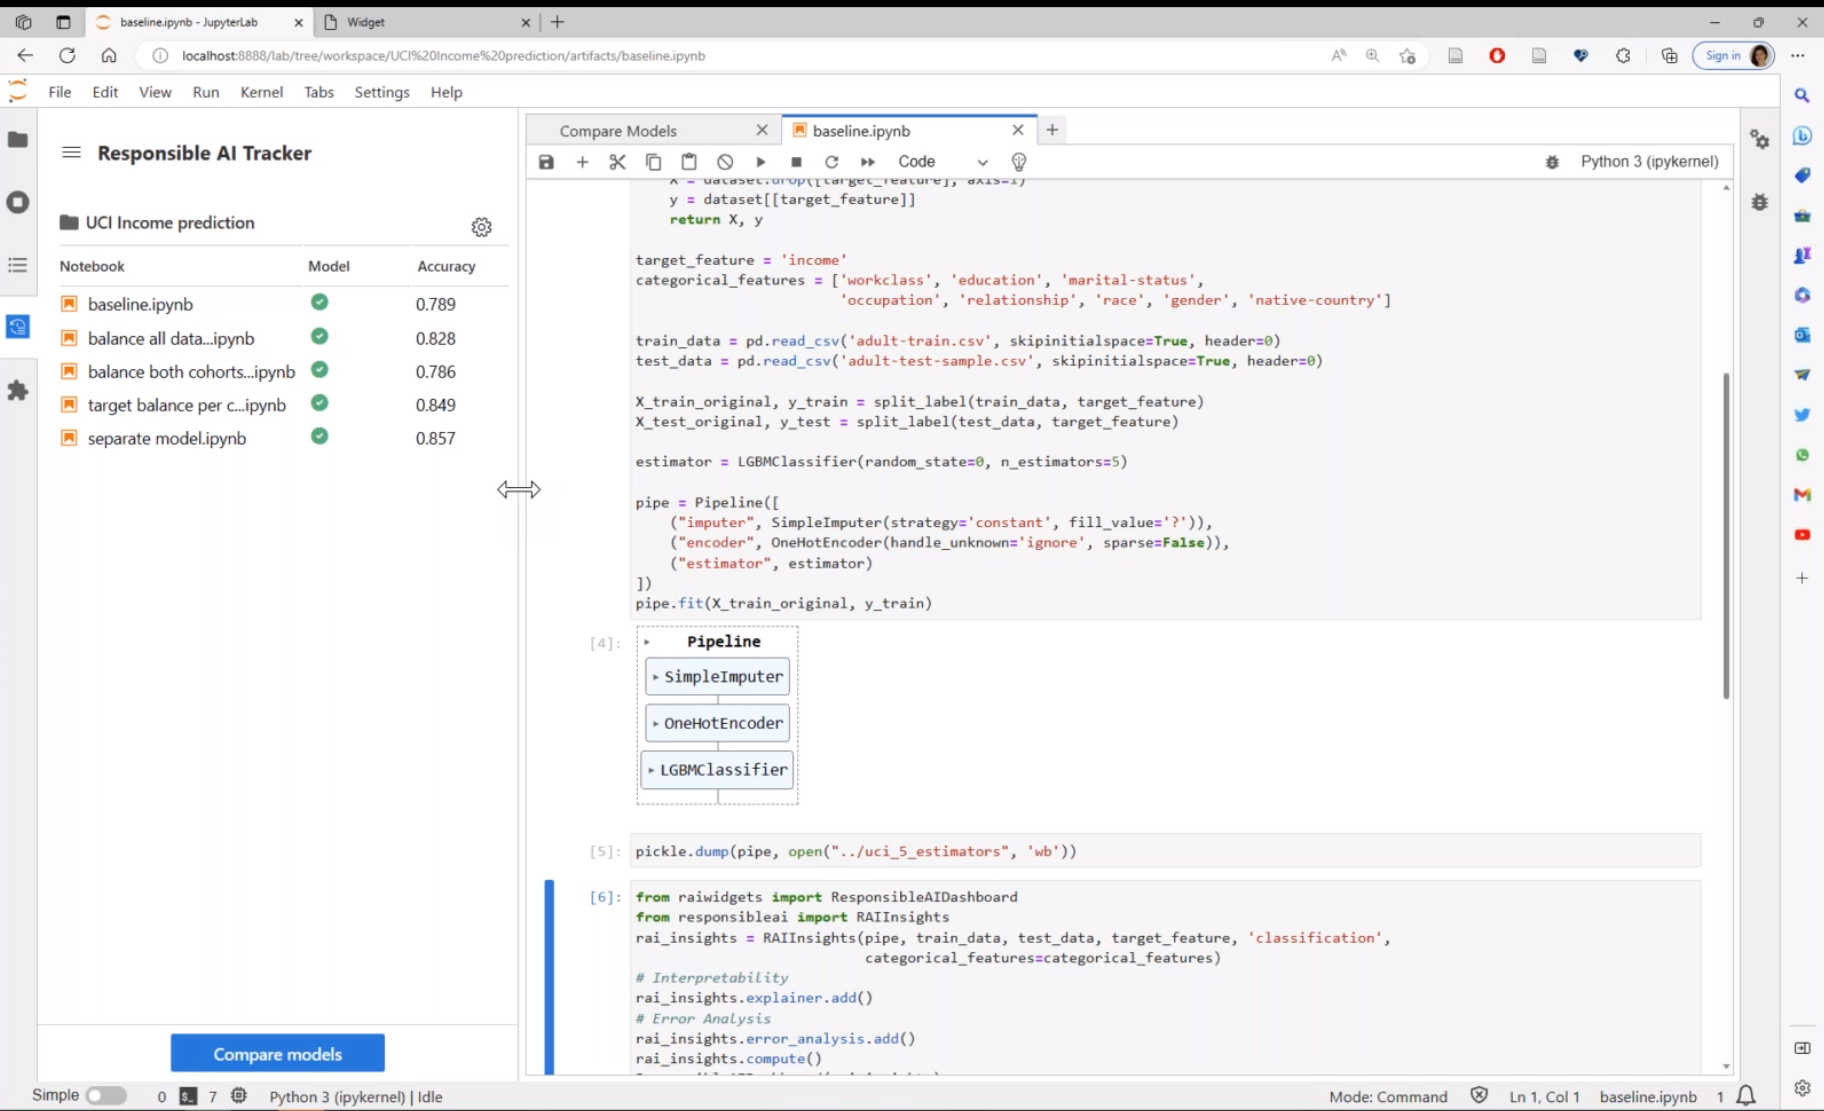The height and width of the screenshot is (1111, 1824).
Task: Restart the kernel using circular arrow icon
Action: 831,162
